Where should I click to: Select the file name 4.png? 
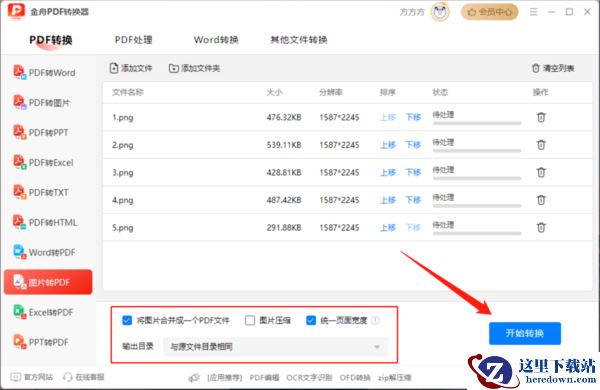[x=123, y=200]
